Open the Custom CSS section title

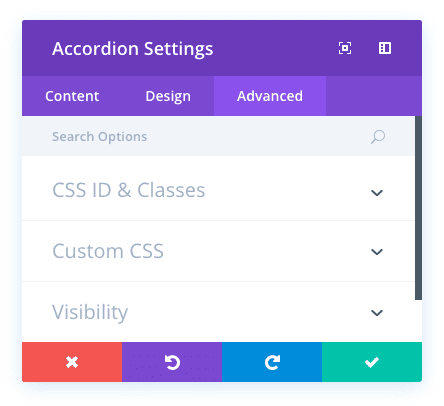pos(108,251)
